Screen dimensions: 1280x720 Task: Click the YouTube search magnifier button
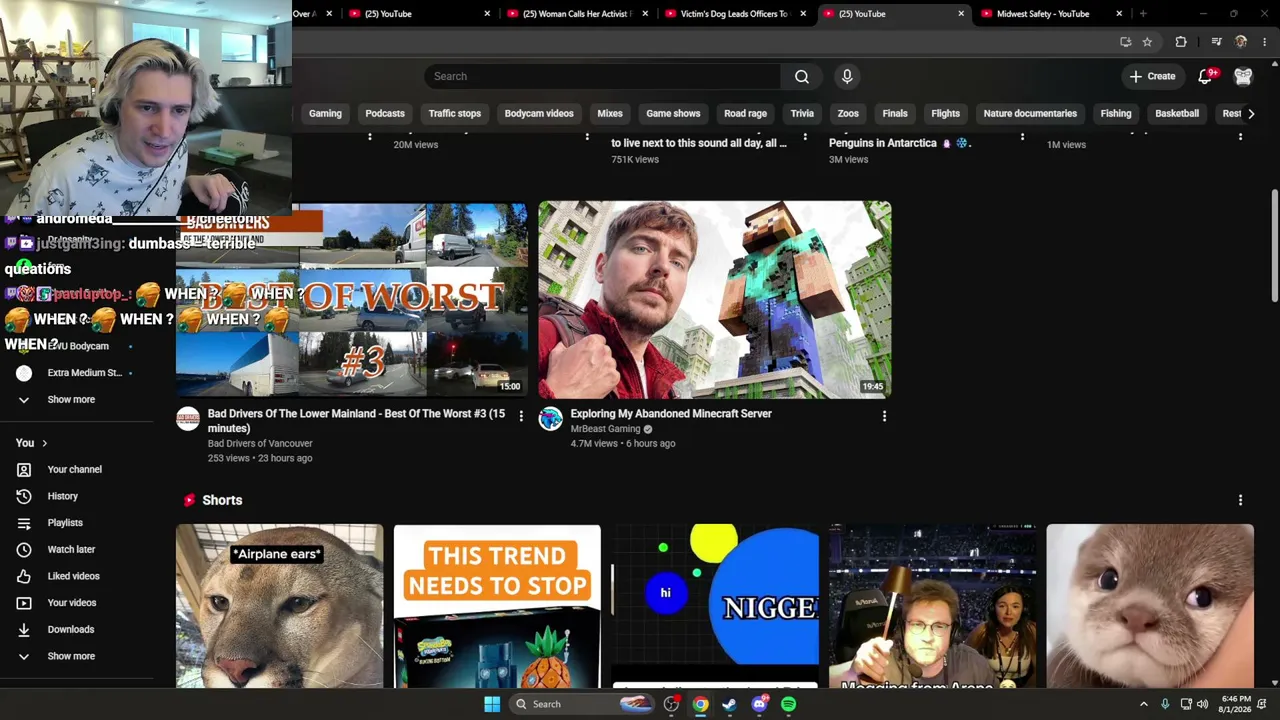(x=802, y=76)
